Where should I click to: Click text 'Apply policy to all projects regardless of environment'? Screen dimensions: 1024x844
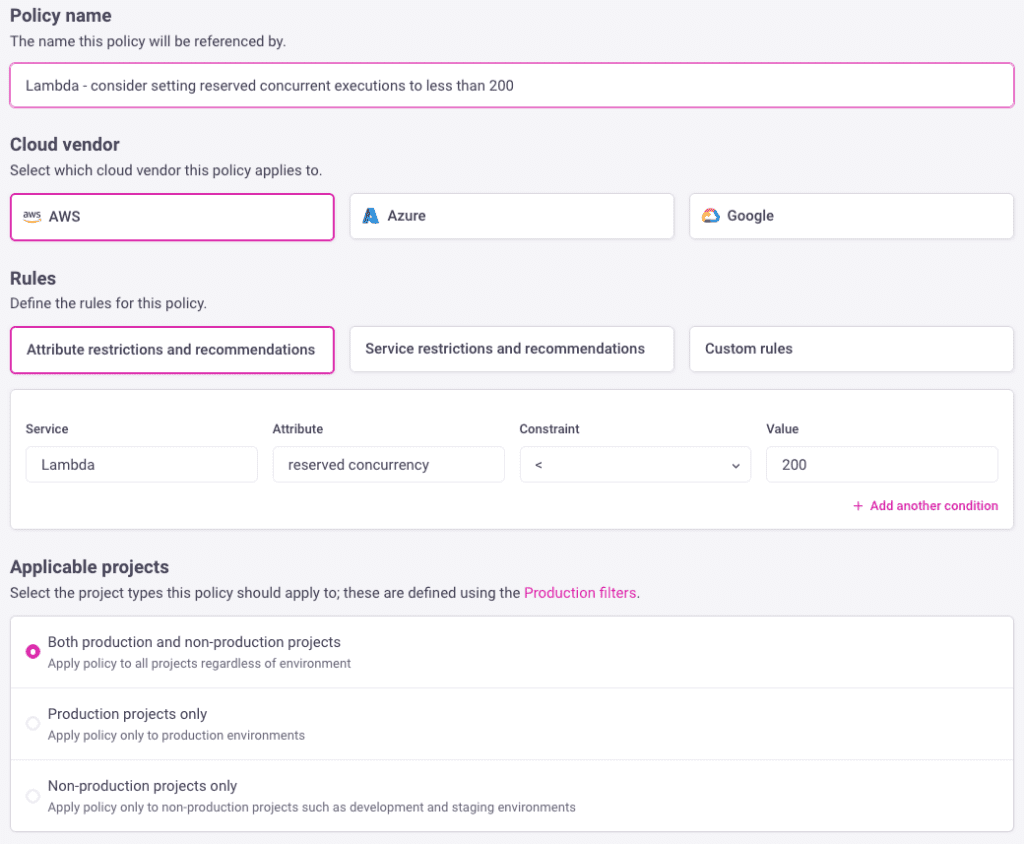[x=199, y=664]
